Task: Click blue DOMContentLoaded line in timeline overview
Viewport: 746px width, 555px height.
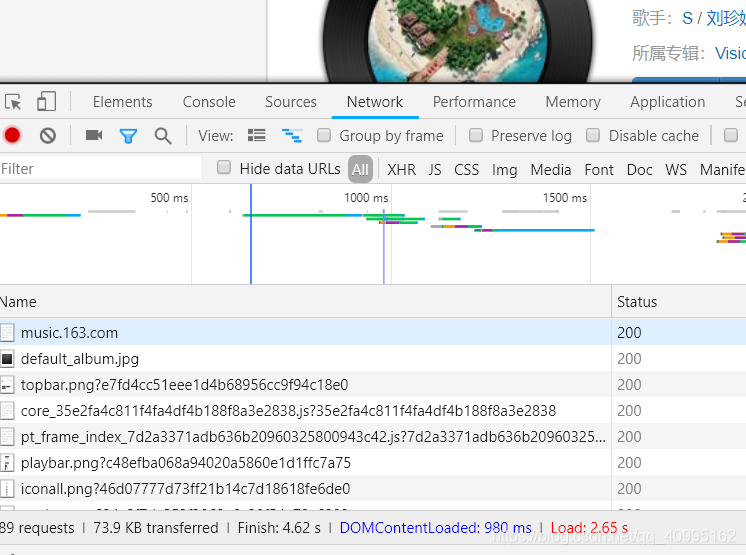Action: point(251,234)
